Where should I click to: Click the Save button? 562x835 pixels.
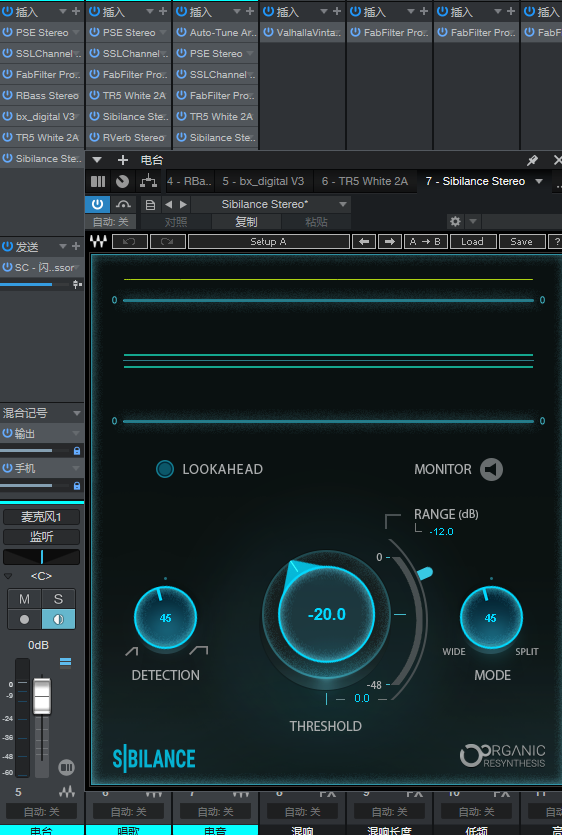coord(522,242)
